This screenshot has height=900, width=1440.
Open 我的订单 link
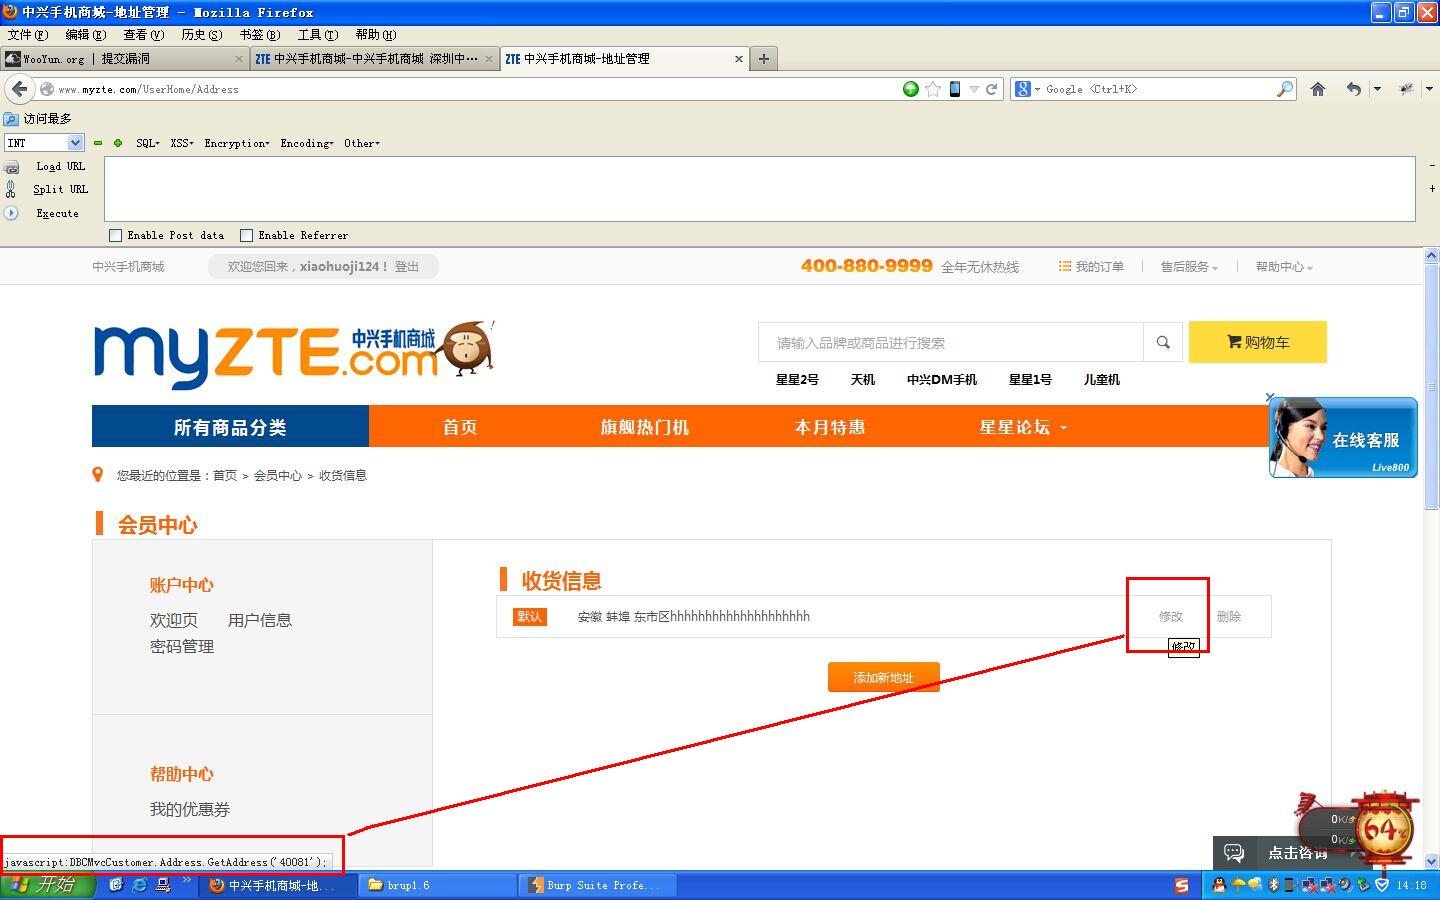click(1091, 267)
